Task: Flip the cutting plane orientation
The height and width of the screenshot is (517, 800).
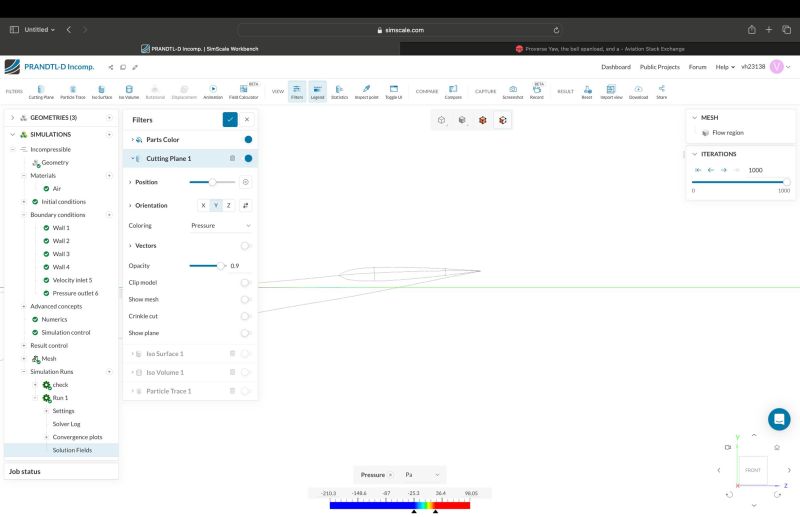Action: pyautogui.click(x=245, y=205)
